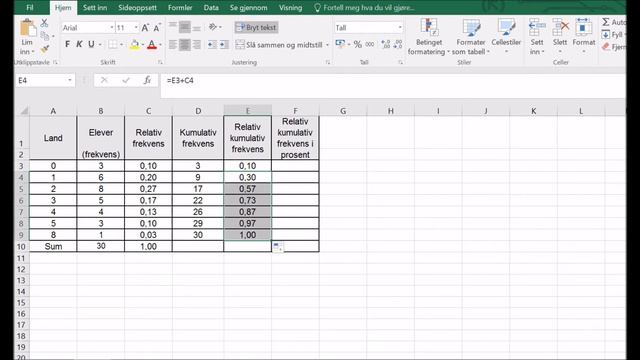Confirm formula entry checkmark button

point(126,80)
